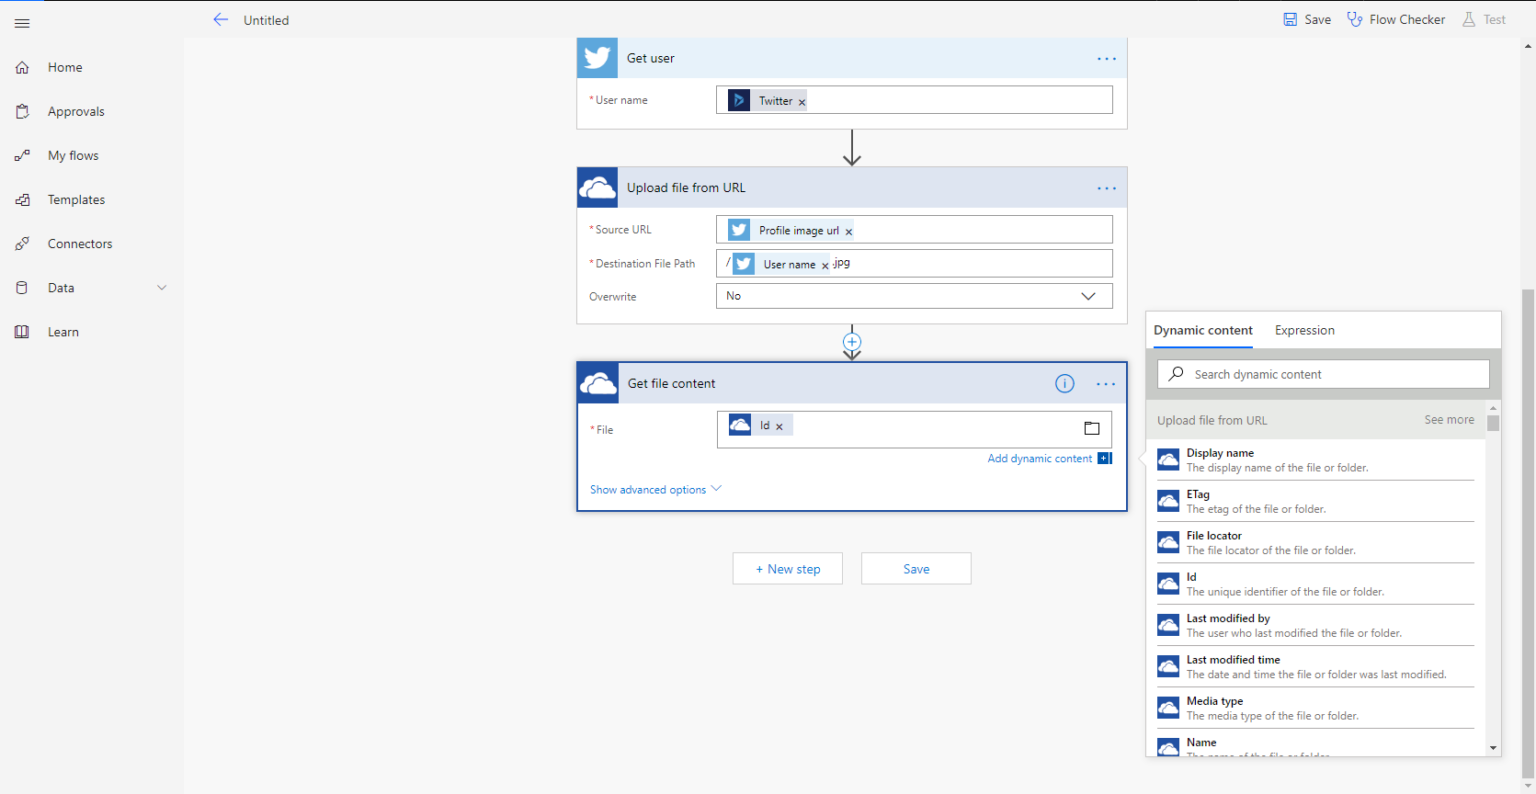Remove the Id token from the File field
The width and height of the screenshot is (1536, 794).
(x=779, y=424)
